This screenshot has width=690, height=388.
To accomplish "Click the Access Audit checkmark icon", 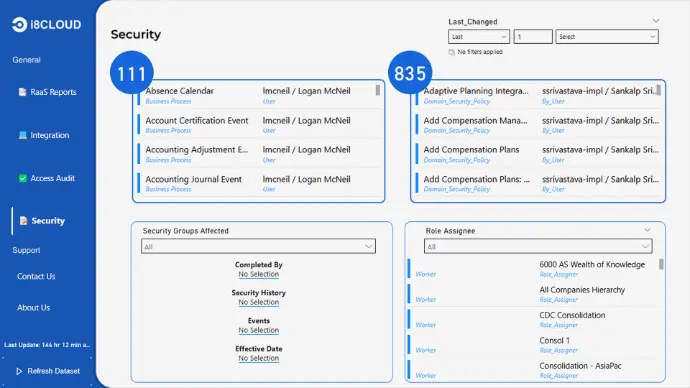I will [x=22, y=178].
